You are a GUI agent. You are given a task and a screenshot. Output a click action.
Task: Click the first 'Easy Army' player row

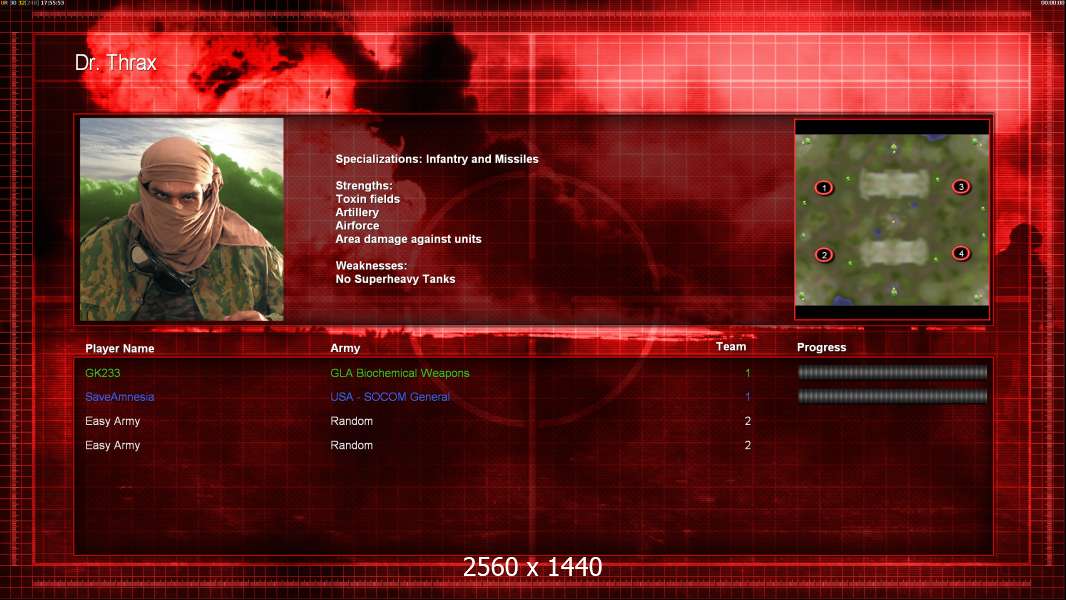[418, 421]
